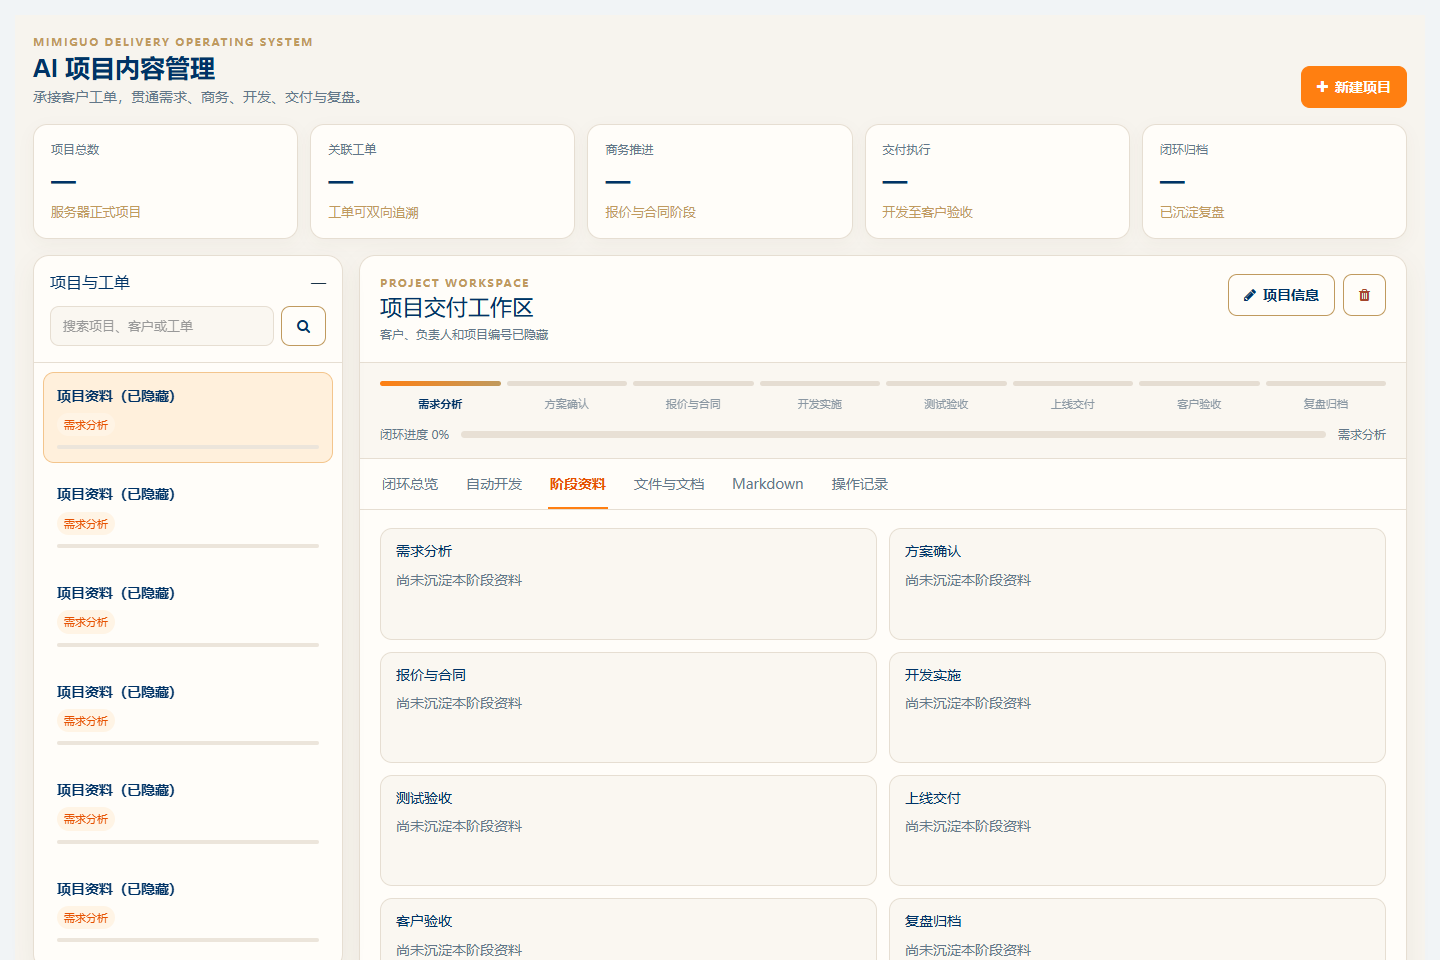Viewport: 1440px width, 960px height.
Task: Click the 闭环进度 0% progress bar
Action: click(x=893, y=435)
